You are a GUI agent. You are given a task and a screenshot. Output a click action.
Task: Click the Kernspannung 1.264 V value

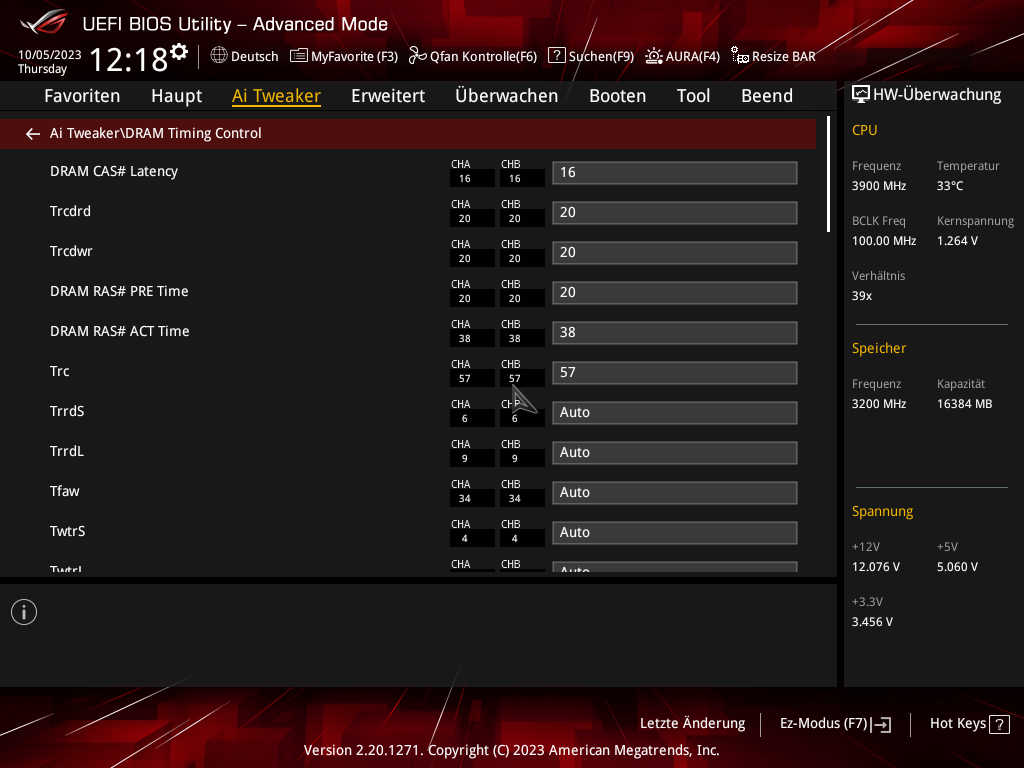tap(957, 241)
